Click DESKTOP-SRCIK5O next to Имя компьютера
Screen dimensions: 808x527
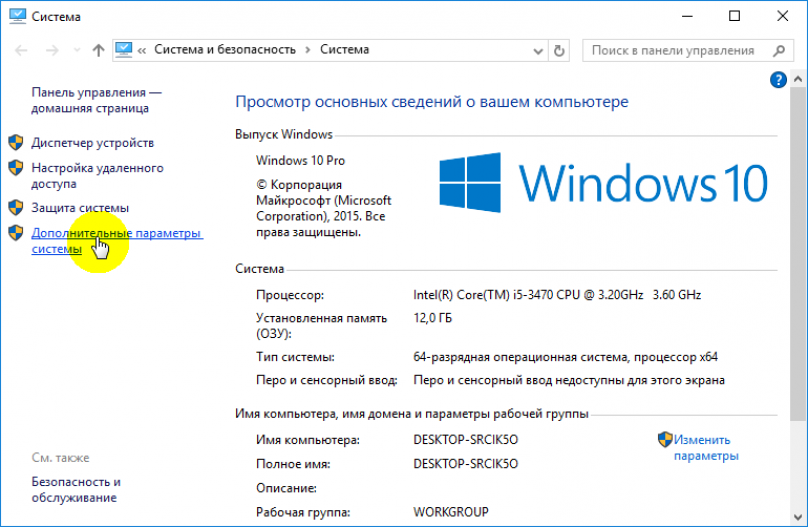465,440
